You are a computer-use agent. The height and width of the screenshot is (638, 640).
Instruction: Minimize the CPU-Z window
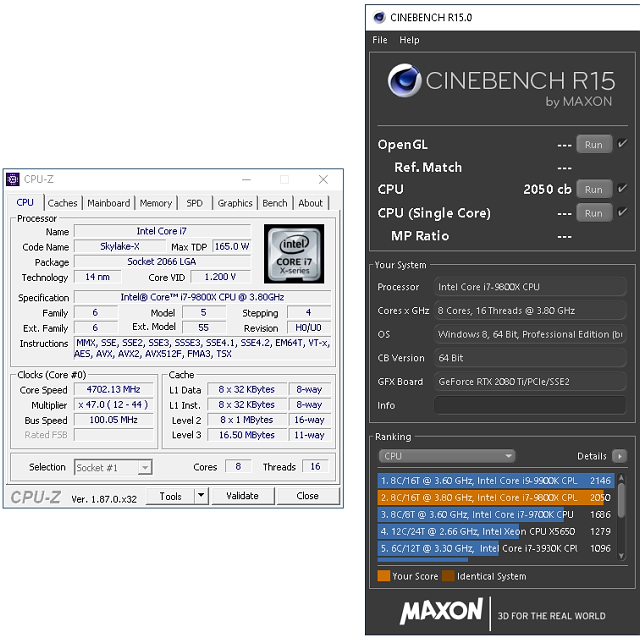point(246,180)
